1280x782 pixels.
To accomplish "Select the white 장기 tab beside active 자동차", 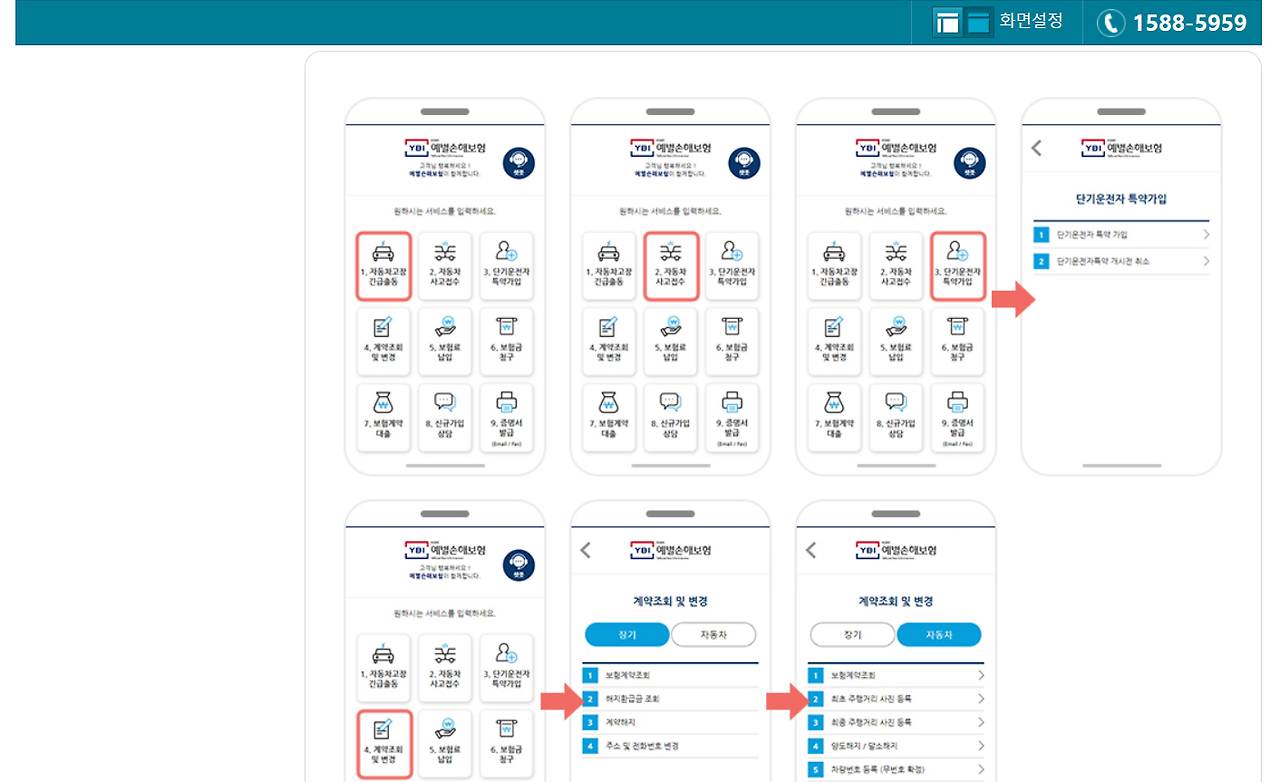I will [x=852, y=634].
